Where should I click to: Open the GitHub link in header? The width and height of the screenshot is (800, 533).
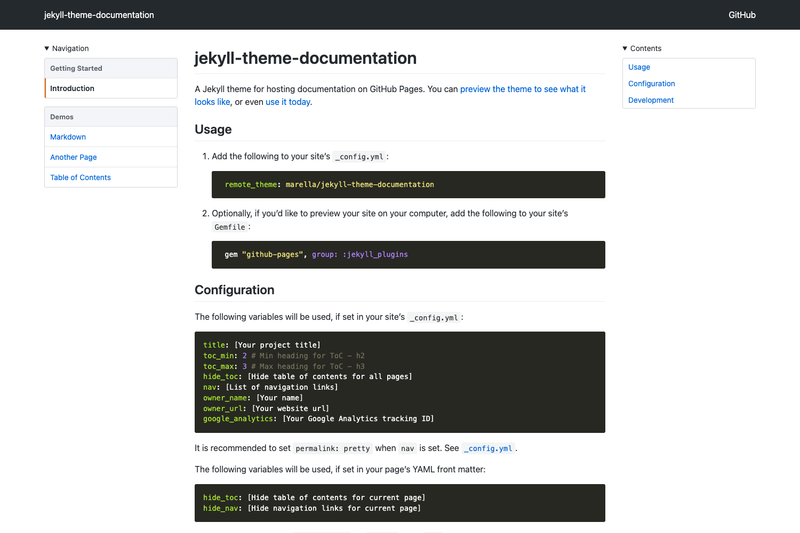point(742,15)
